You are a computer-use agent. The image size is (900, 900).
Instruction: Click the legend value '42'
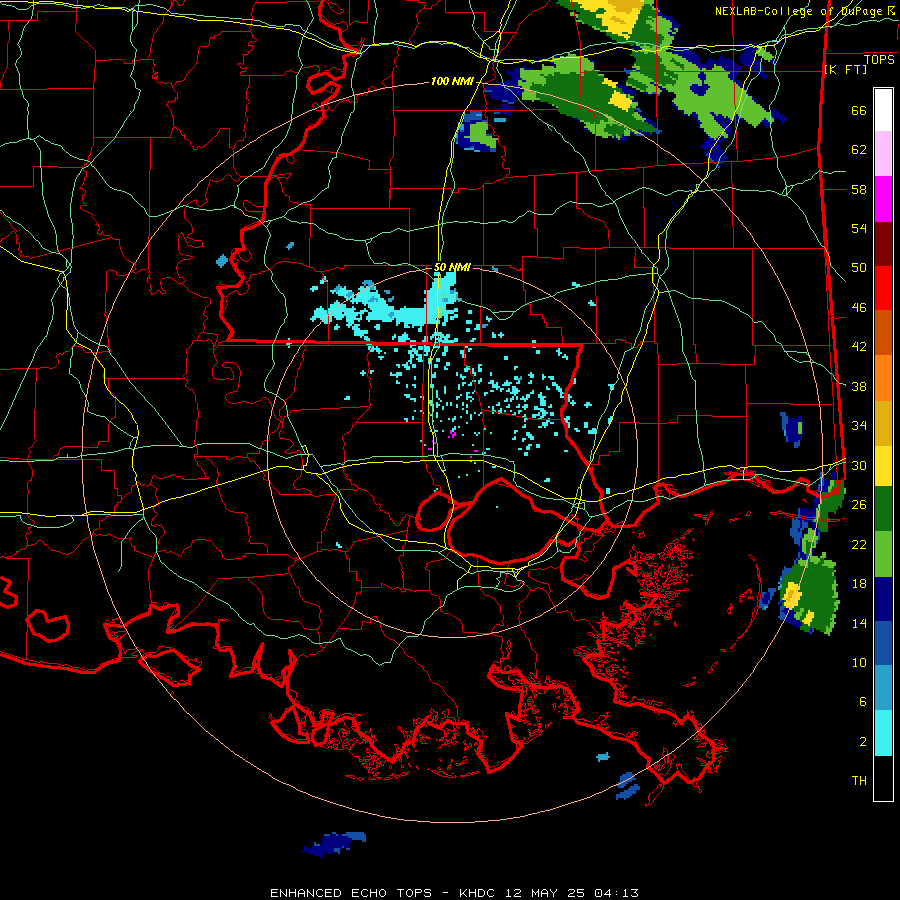859,347
